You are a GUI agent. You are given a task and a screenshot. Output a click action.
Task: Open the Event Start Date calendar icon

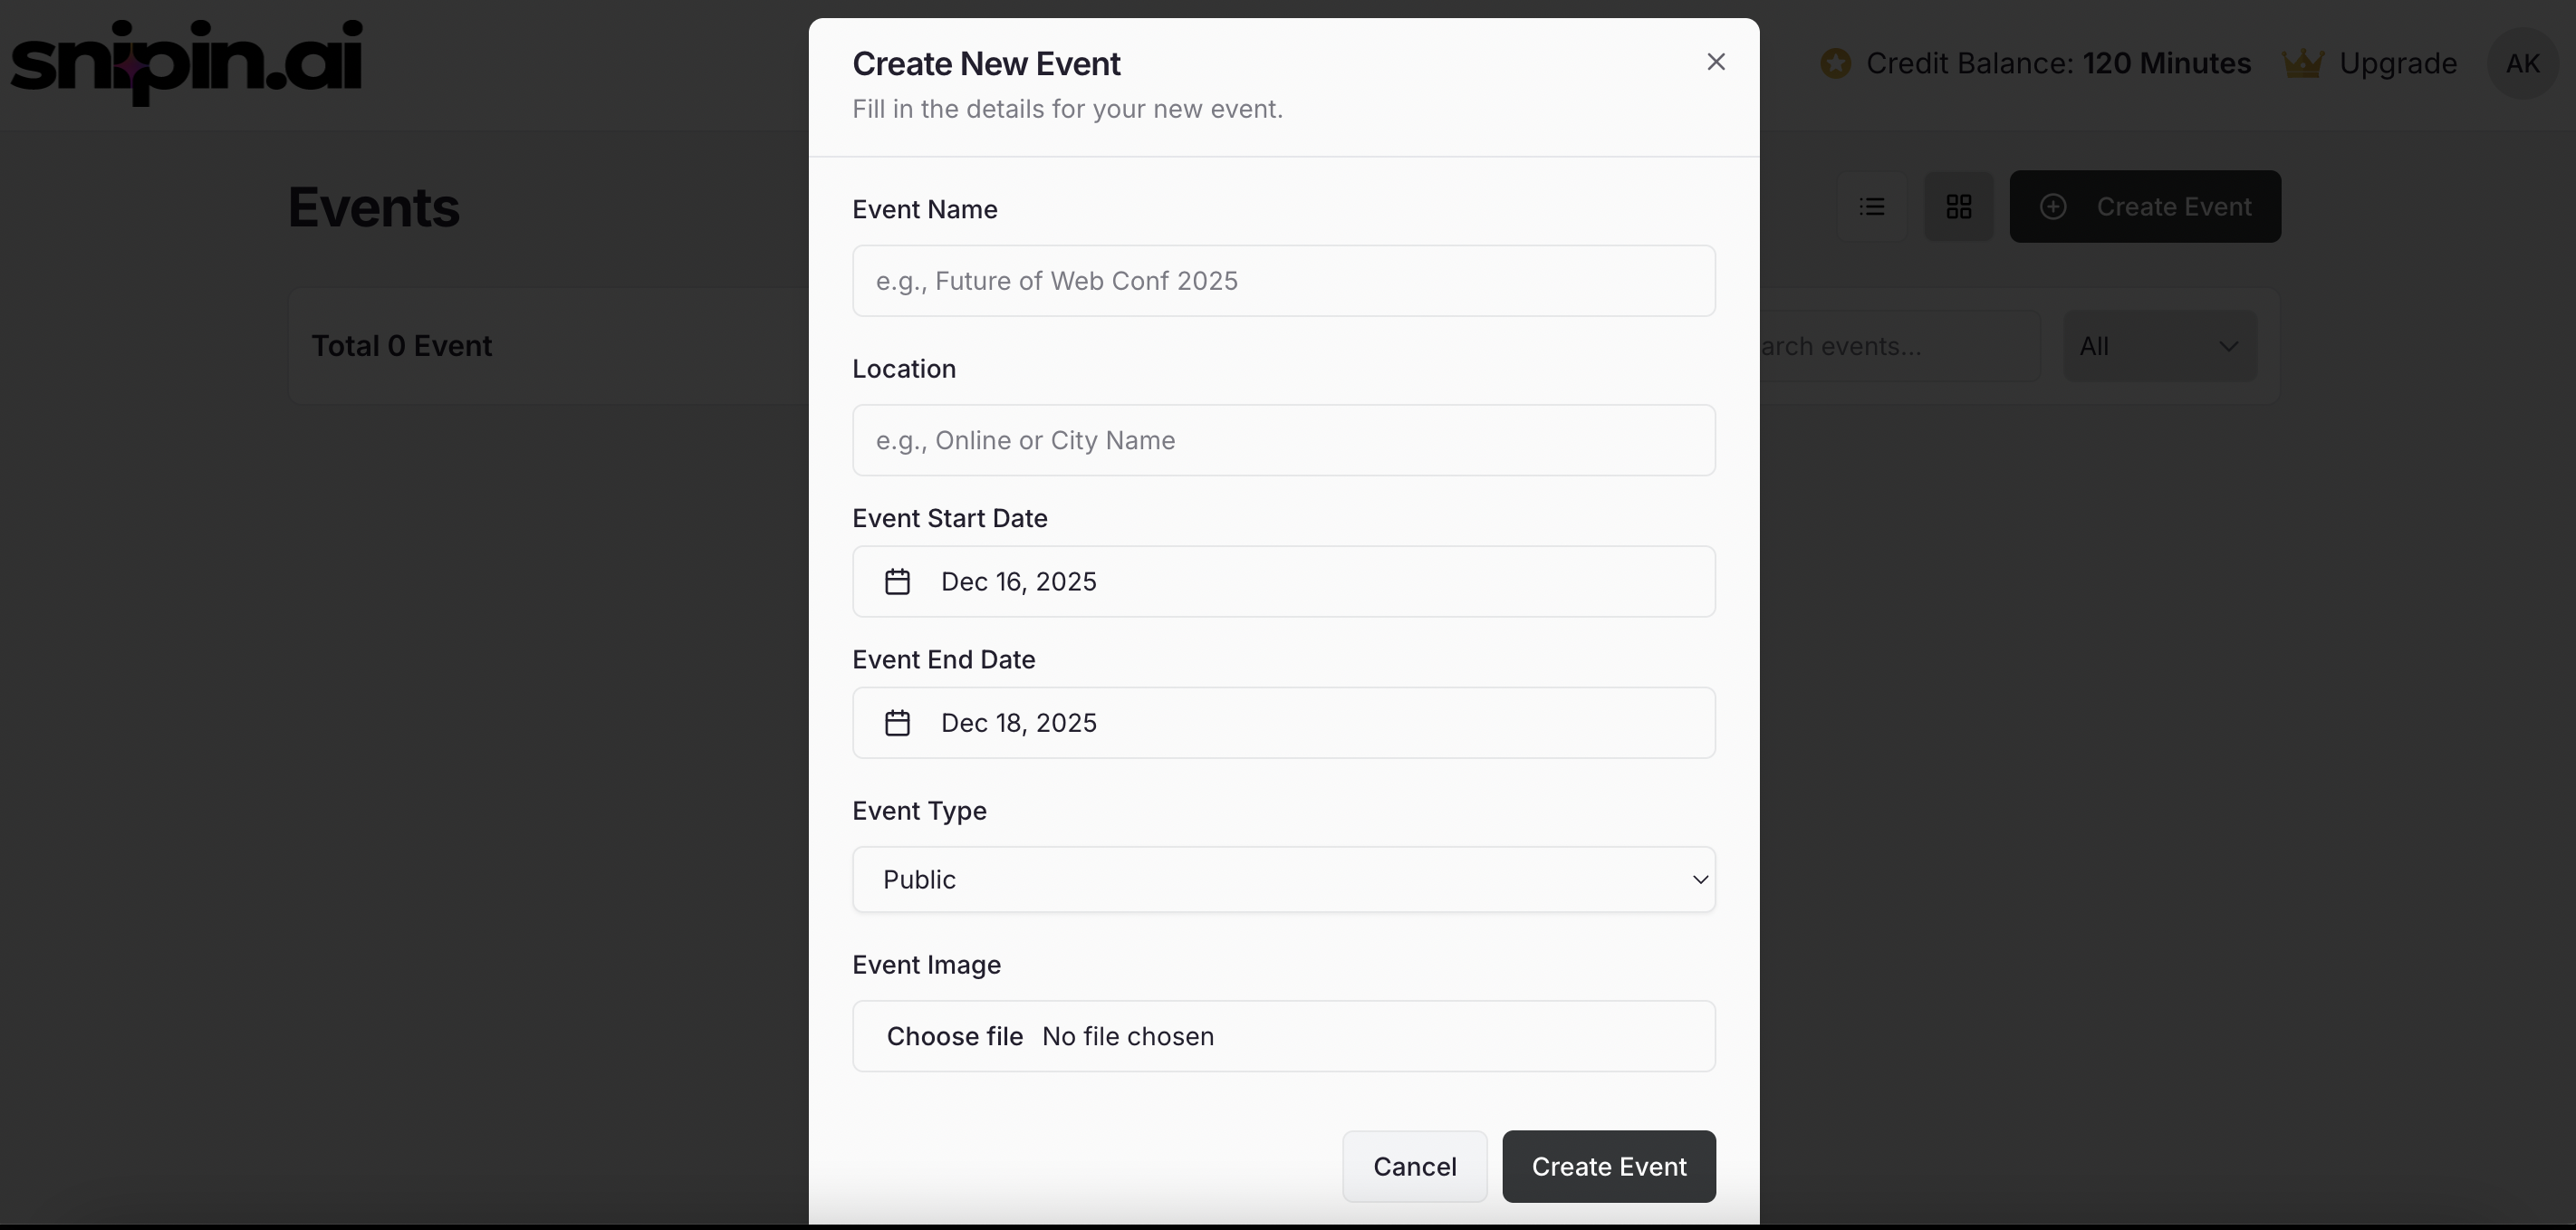coord(897,581)
